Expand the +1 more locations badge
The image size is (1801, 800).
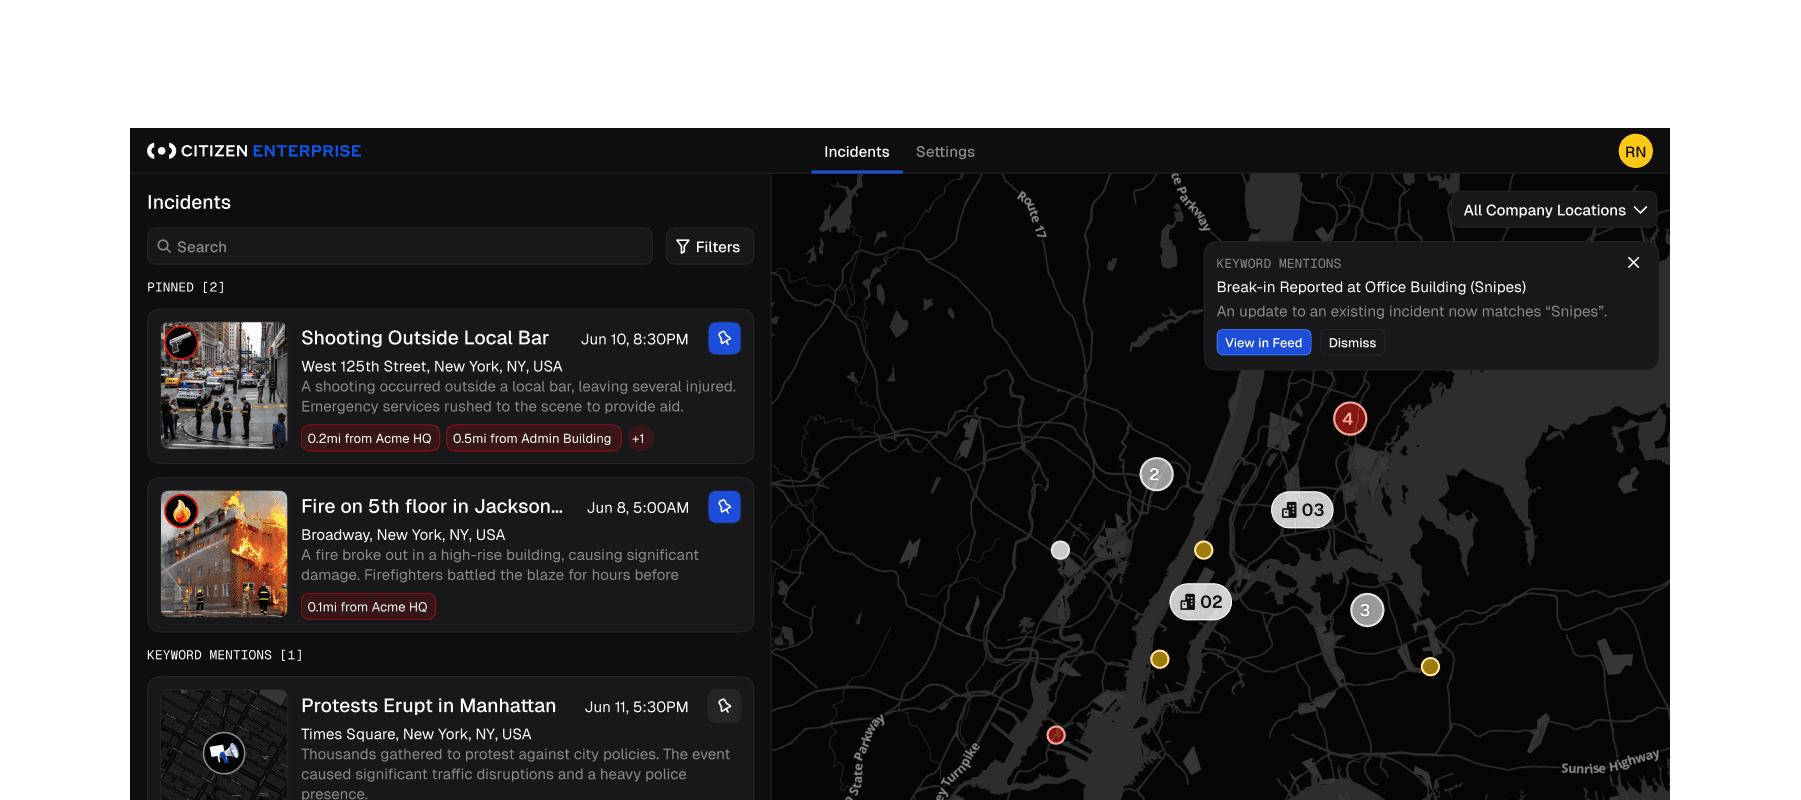coord(639,438)
